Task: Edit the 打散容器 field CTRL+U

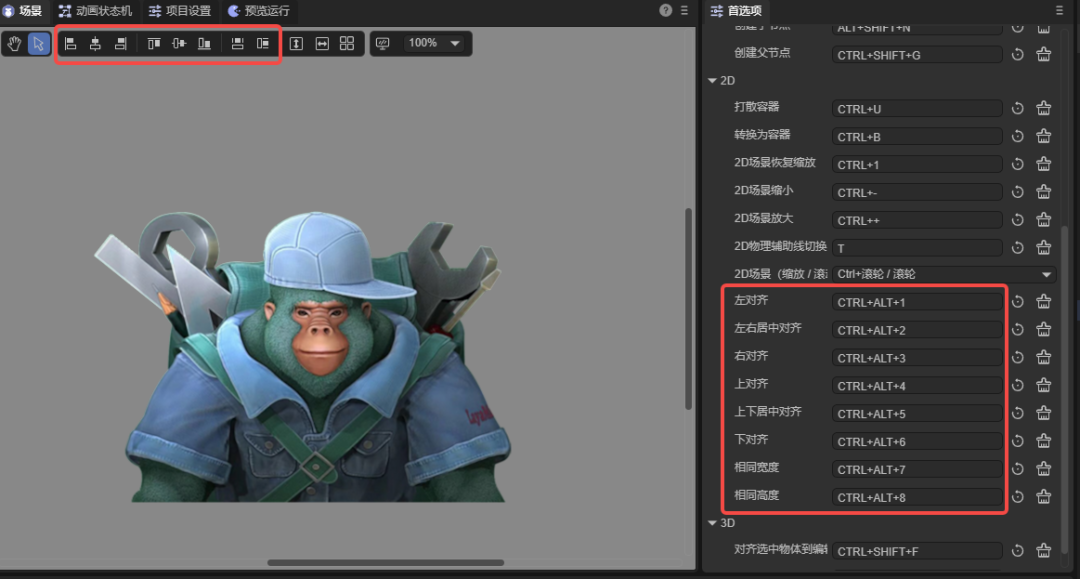Action: [x=917, y=109]
